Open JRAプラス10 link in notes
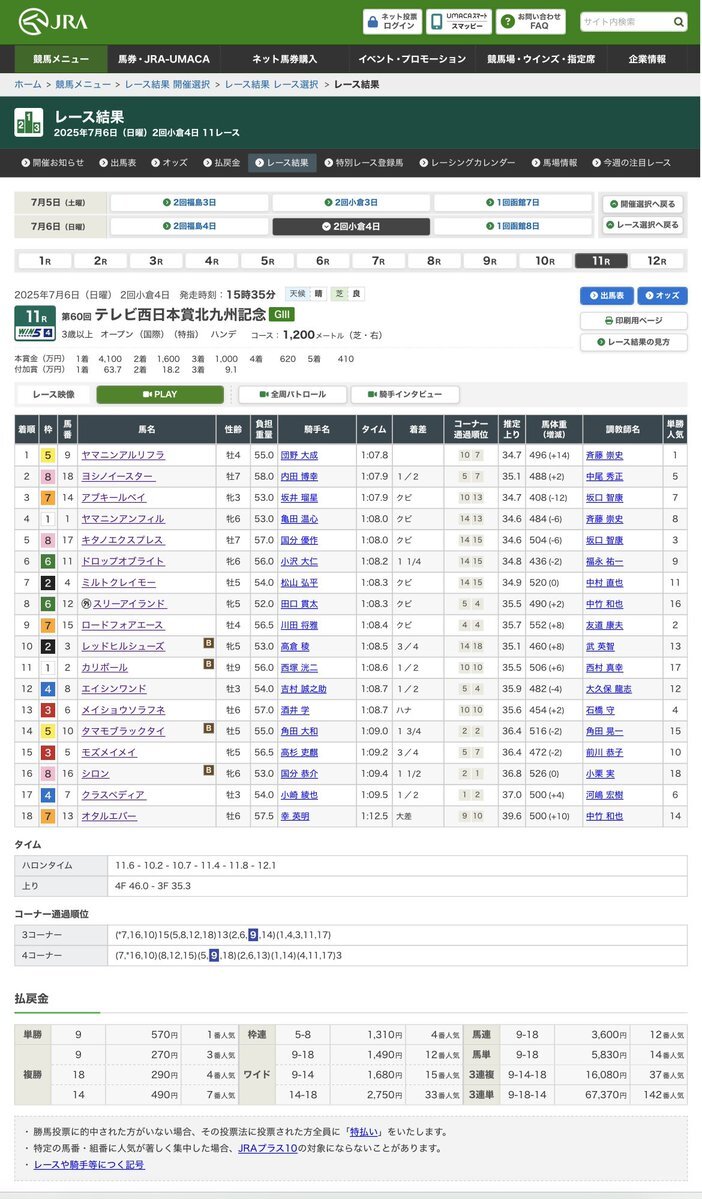 [x=267, y=1148]
